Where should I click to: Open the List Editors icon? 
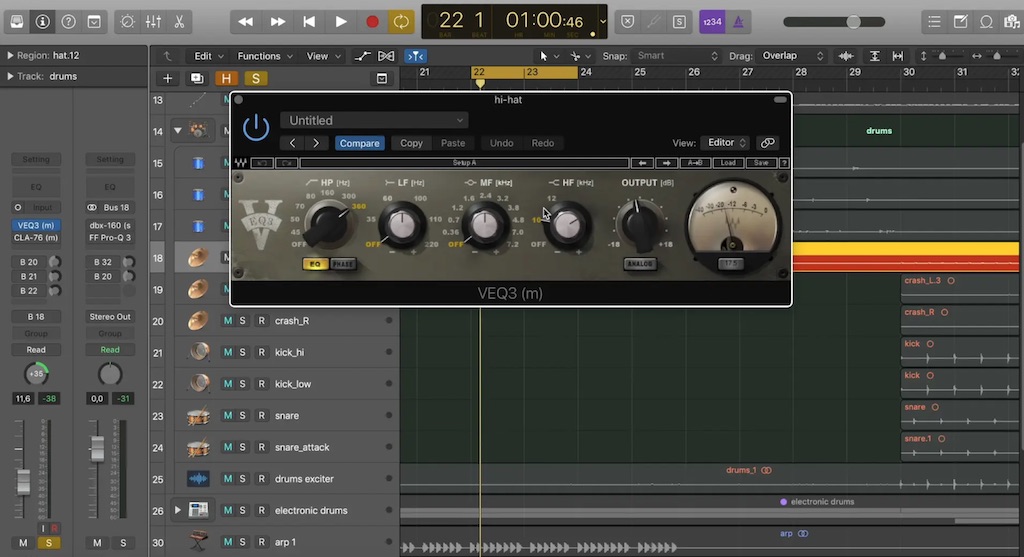click(x=935, y=22)
